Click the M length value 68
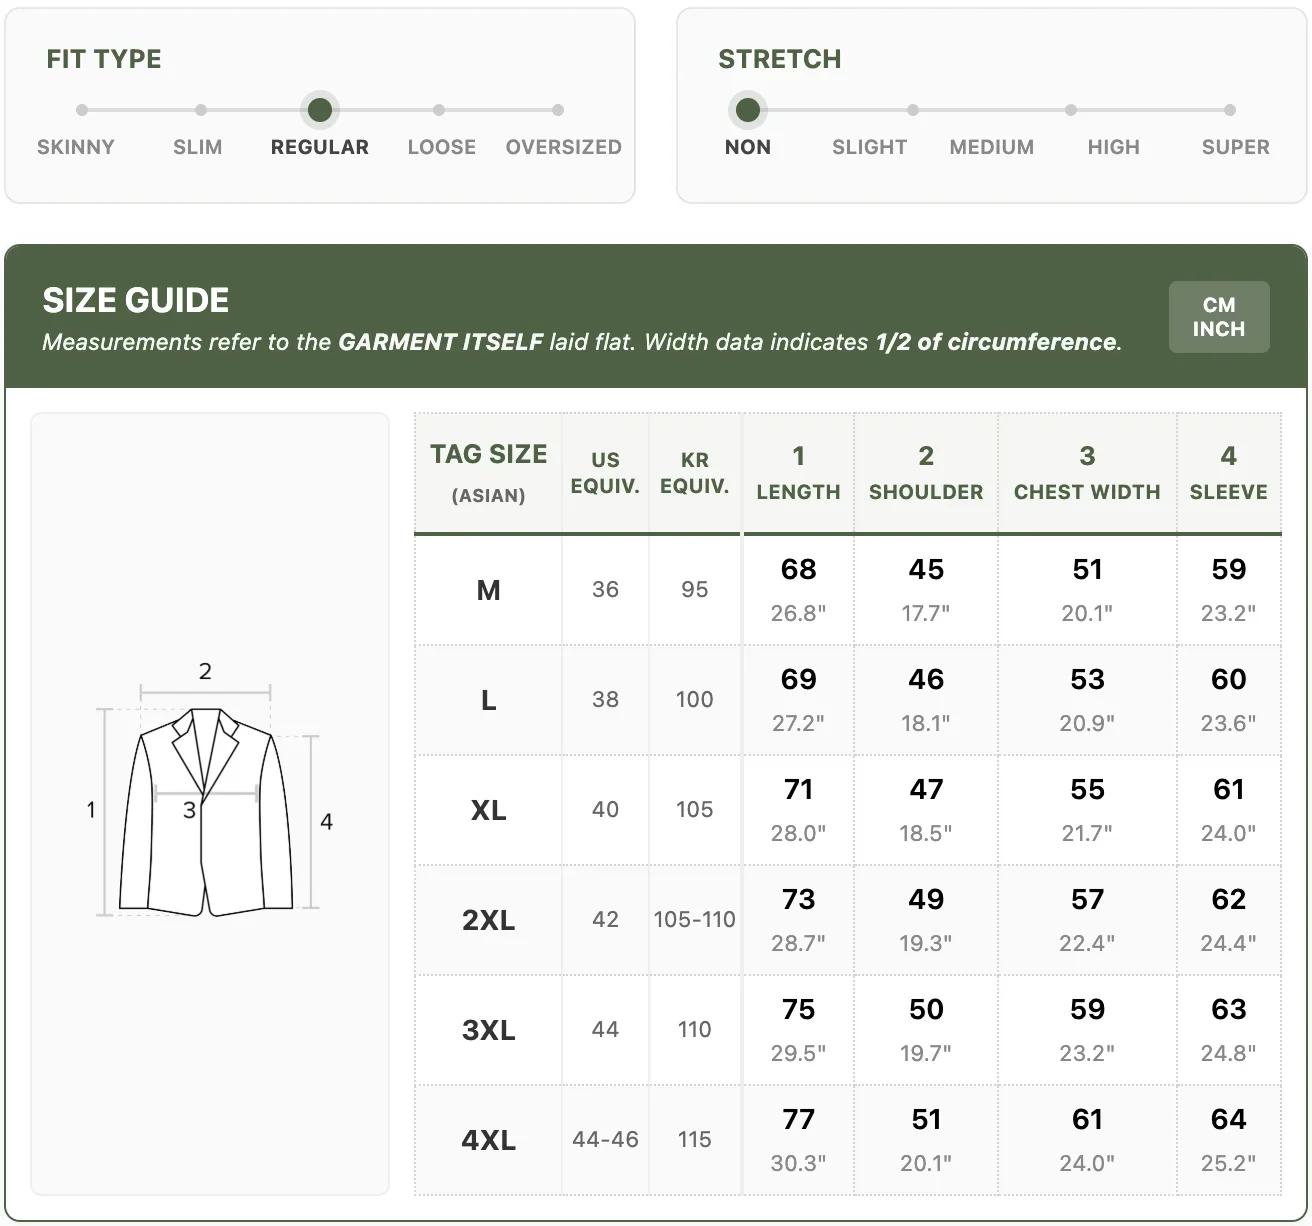The width and height of the screenshot is (1312, 1226). pos(798,569)
